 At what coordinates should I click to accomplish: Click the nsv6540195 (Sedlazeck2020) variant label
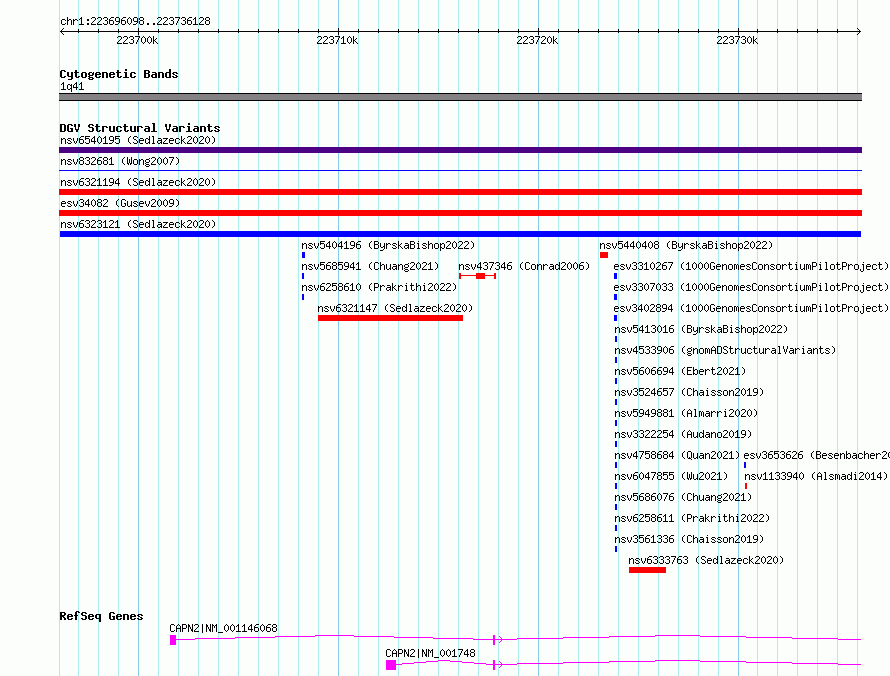click(x=138, y=140)
